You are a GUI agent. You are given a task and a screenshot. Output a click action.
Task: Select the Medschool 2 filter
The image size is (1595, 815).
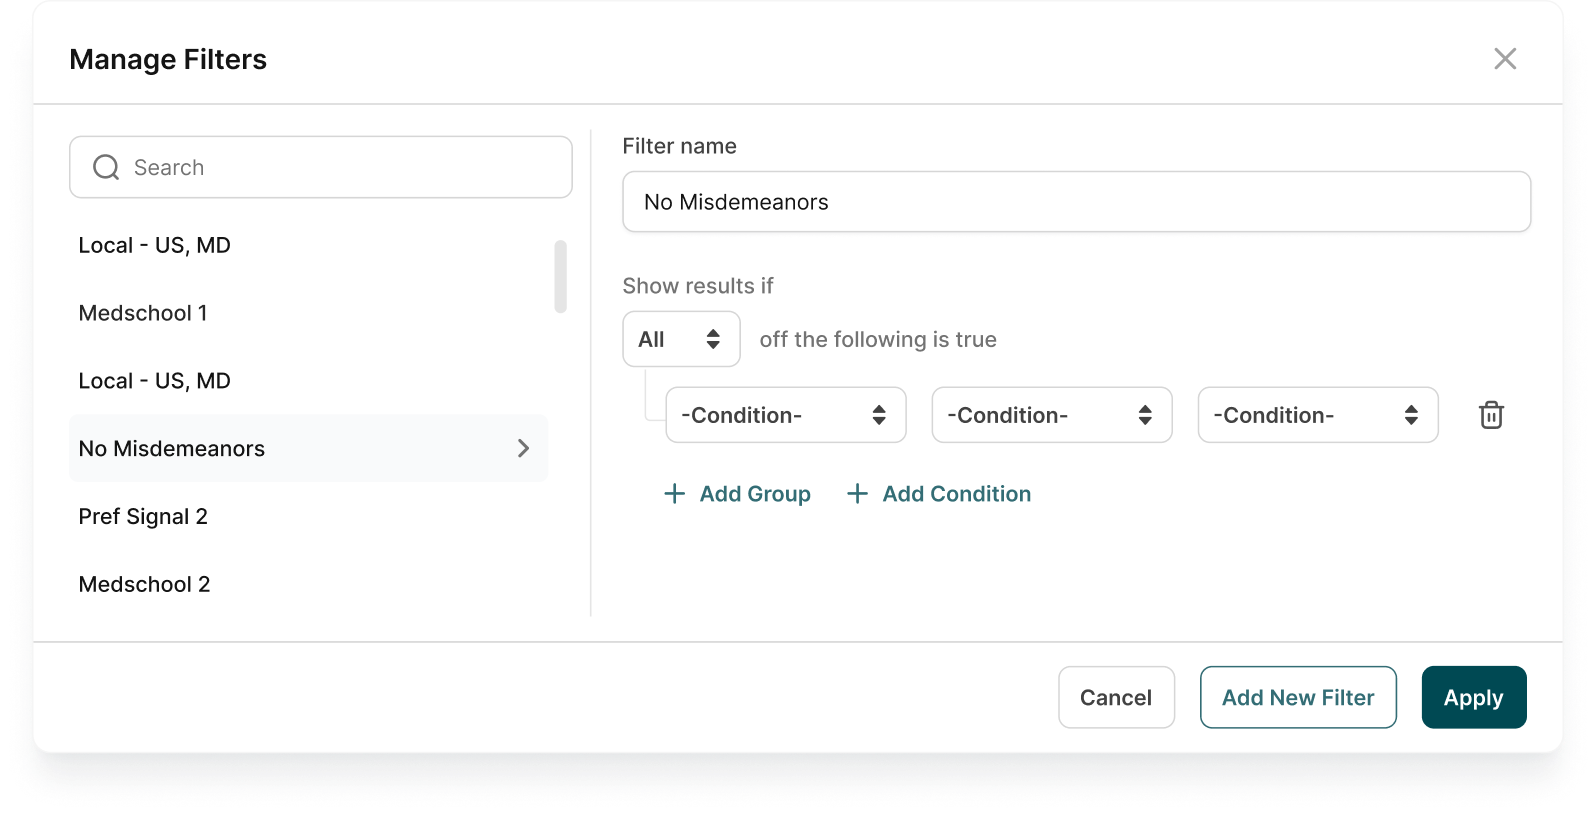tap(144, 585)
